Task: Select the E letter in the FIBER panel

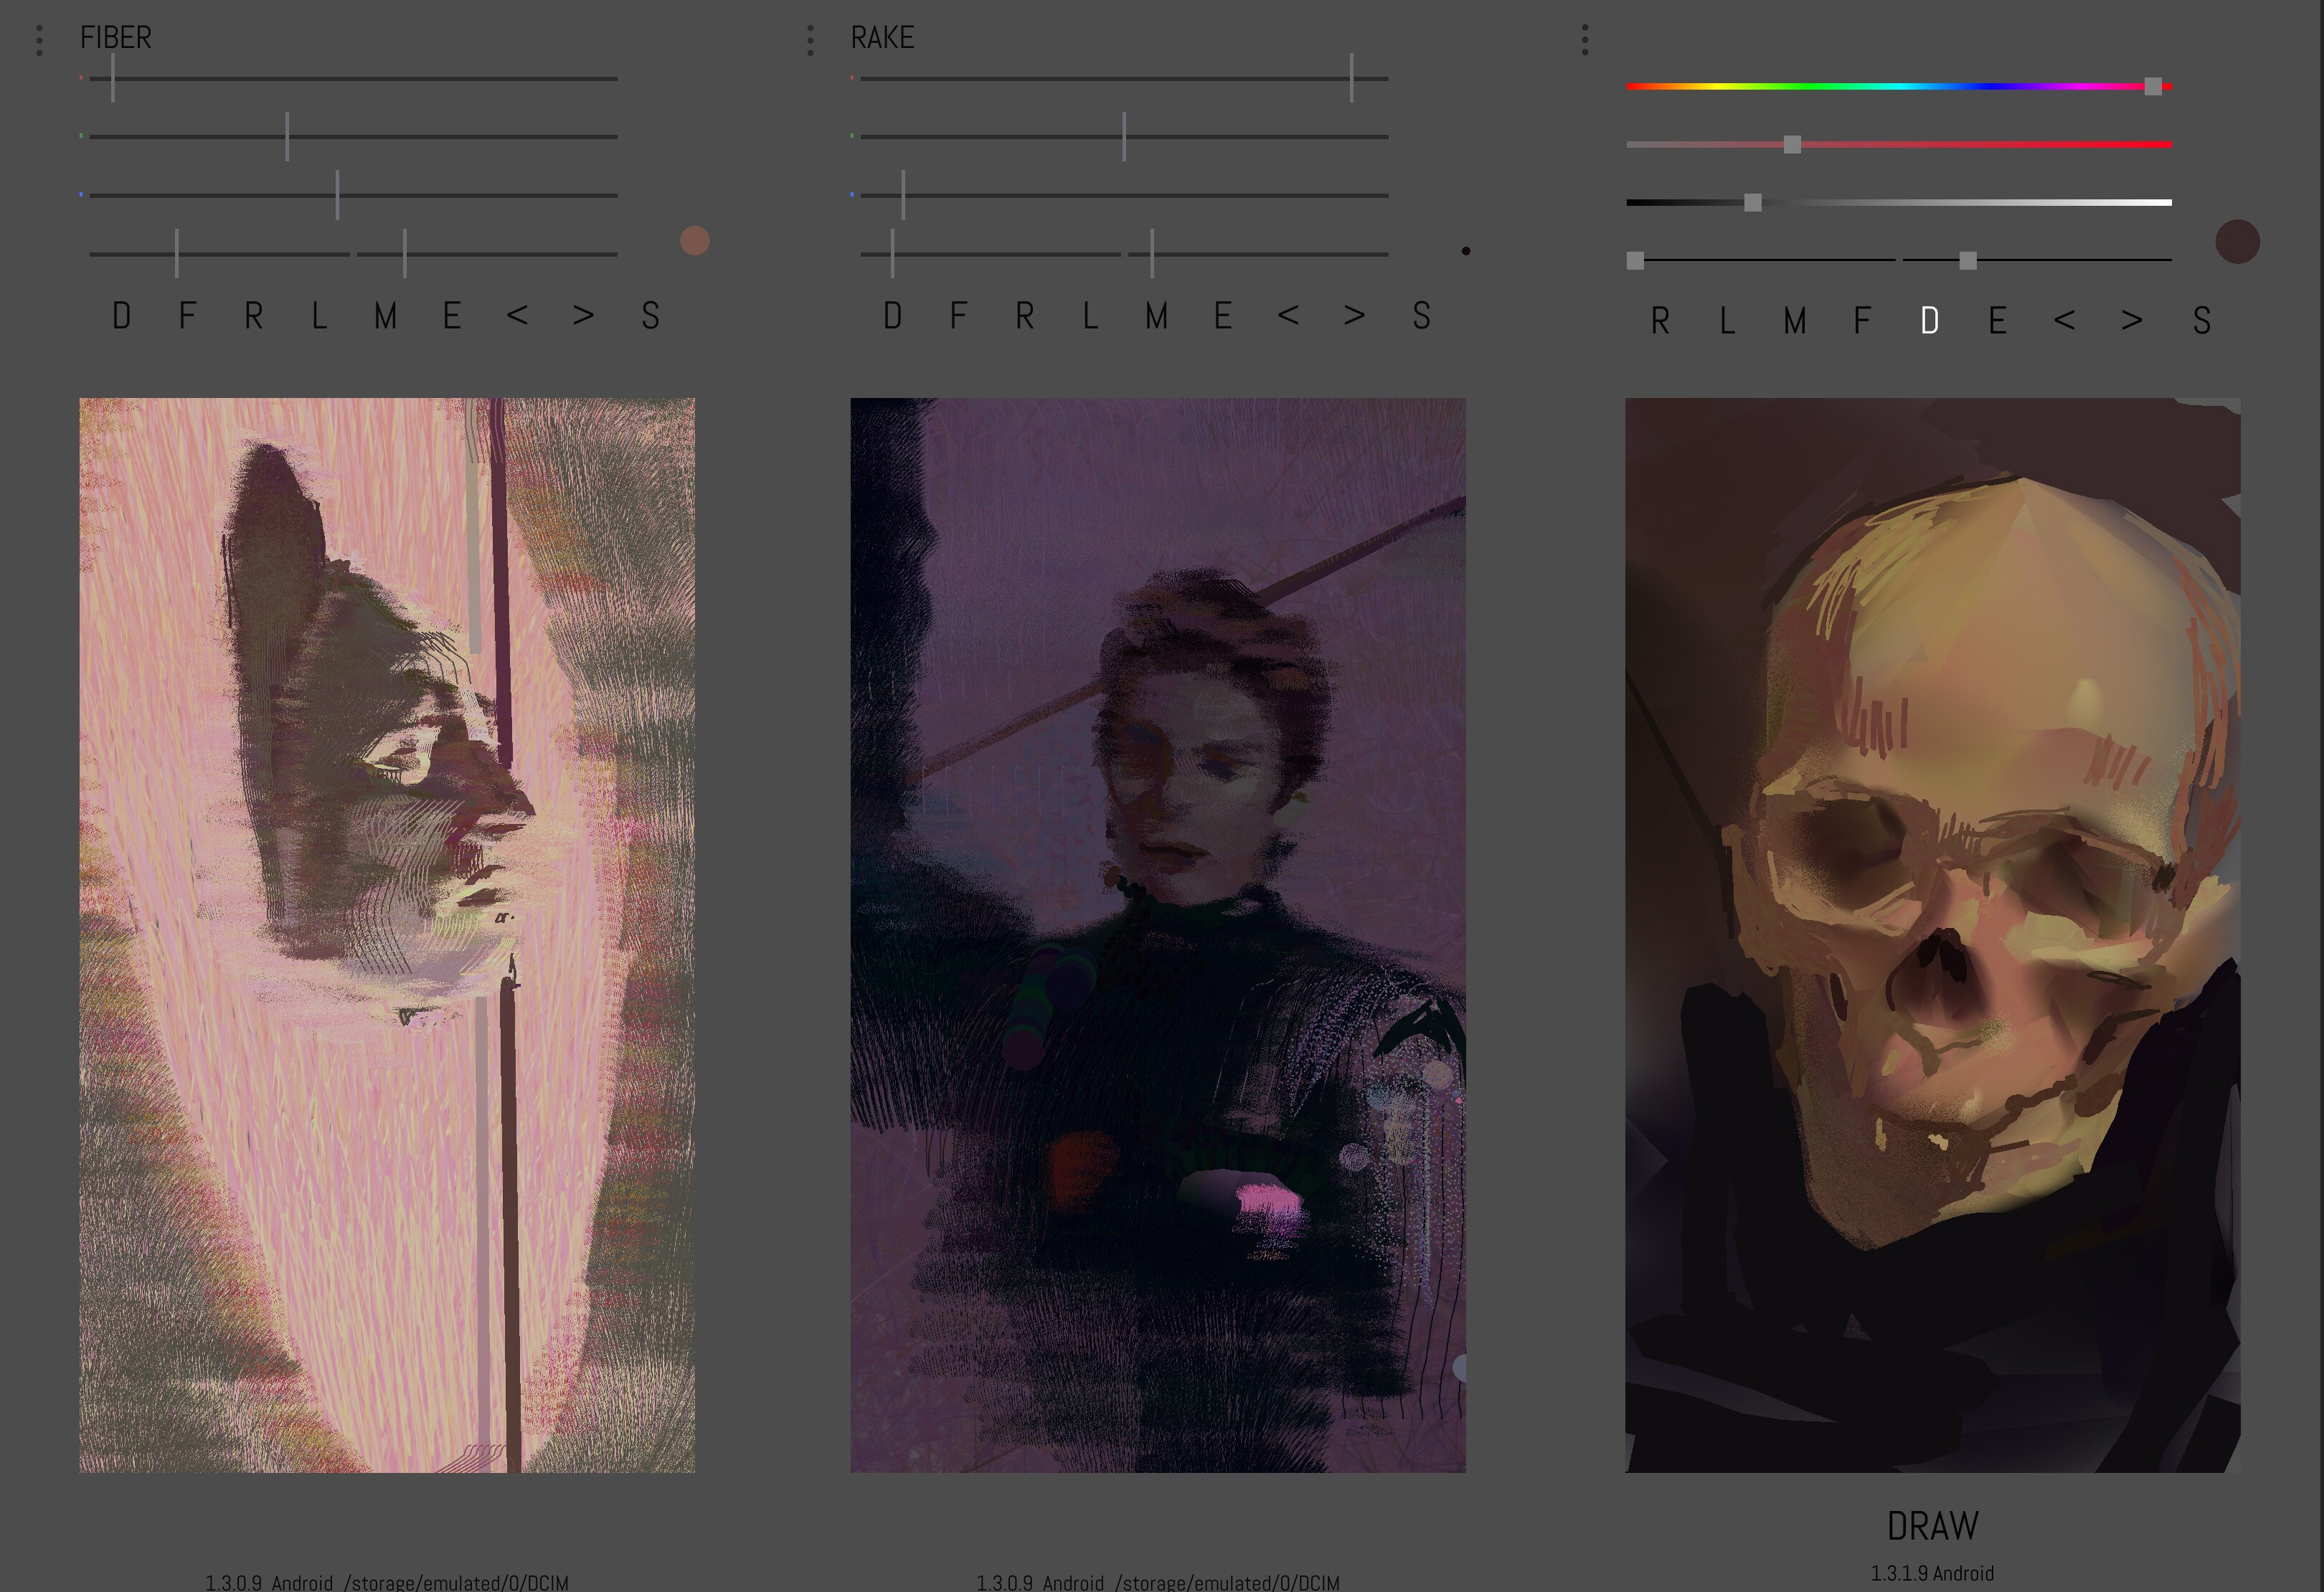Action: coord(452,316)
